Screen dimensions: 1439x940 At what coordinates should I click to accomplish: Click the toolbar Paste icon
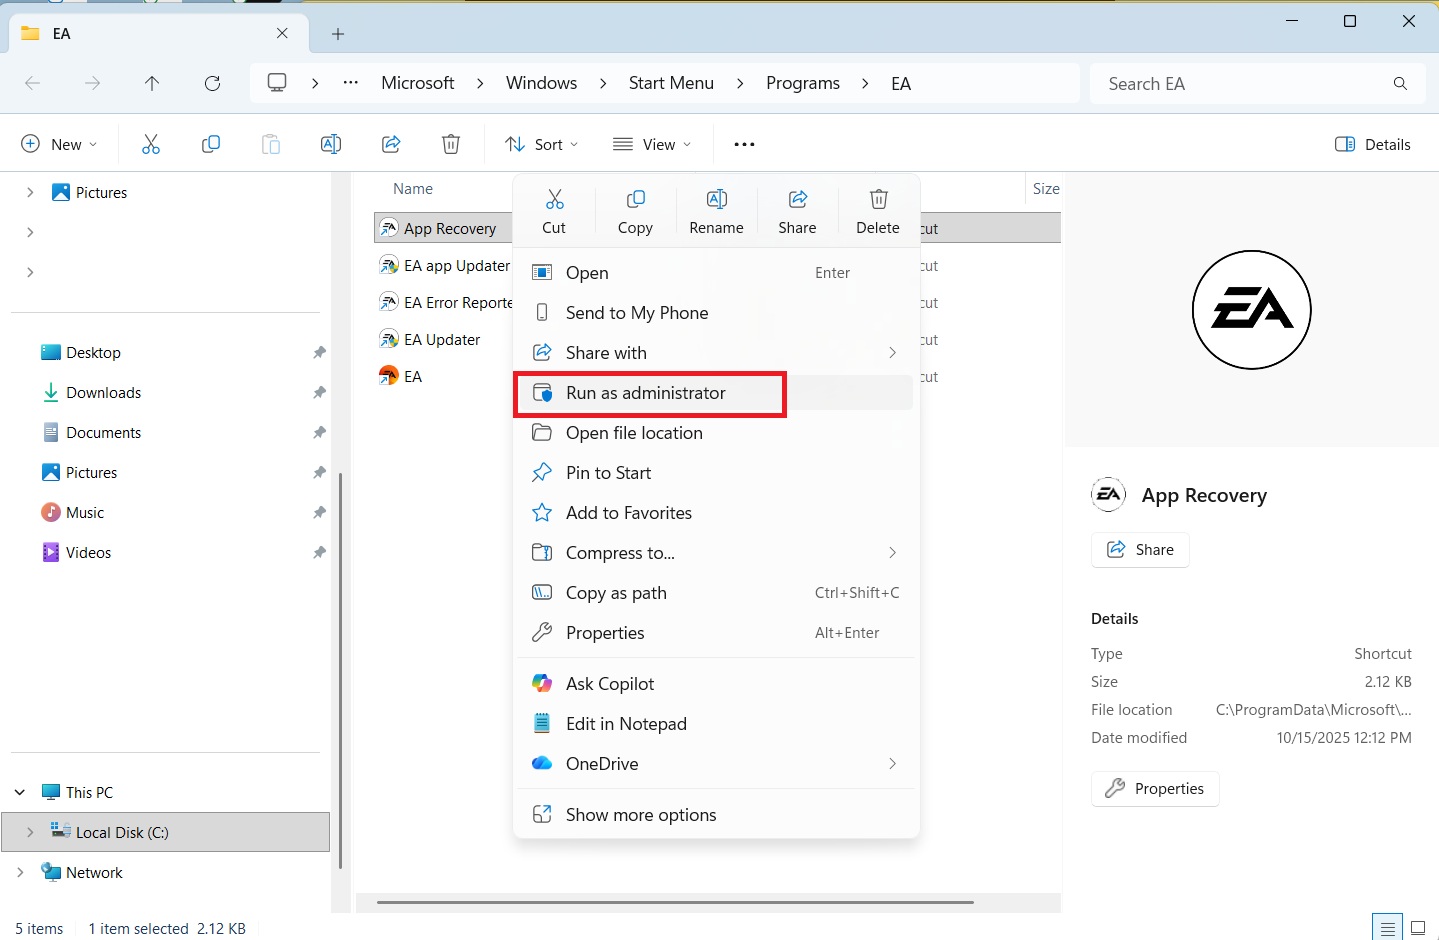(x=271, y=144)
